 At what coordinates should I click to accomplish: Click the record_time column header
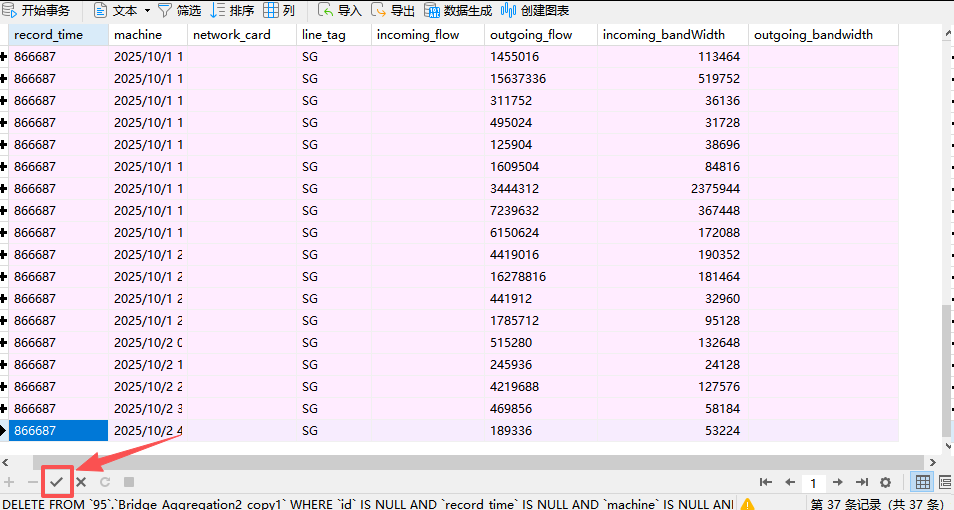point(58,35)
